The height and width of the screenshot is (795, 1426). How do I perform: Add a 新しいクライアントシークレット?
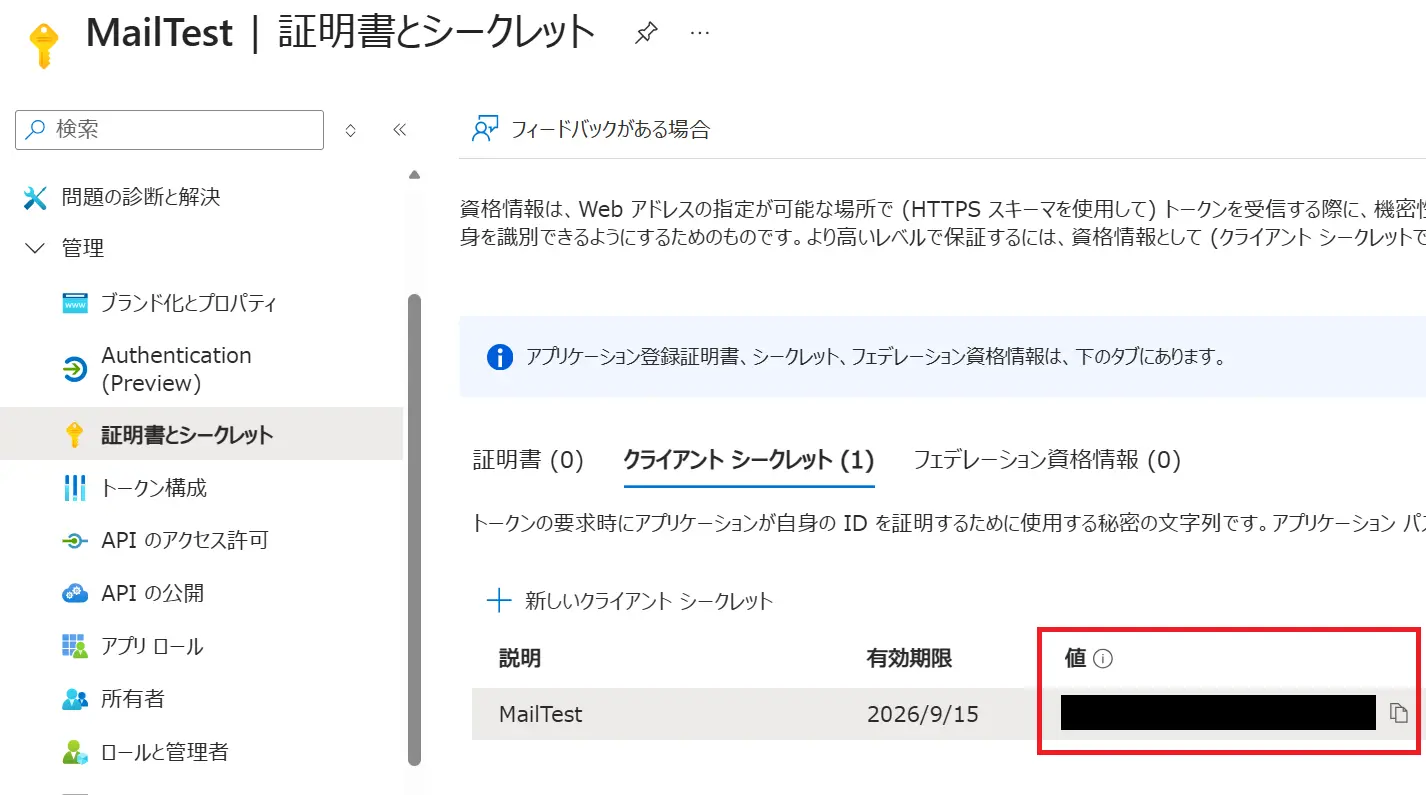[x=629, y=600]
